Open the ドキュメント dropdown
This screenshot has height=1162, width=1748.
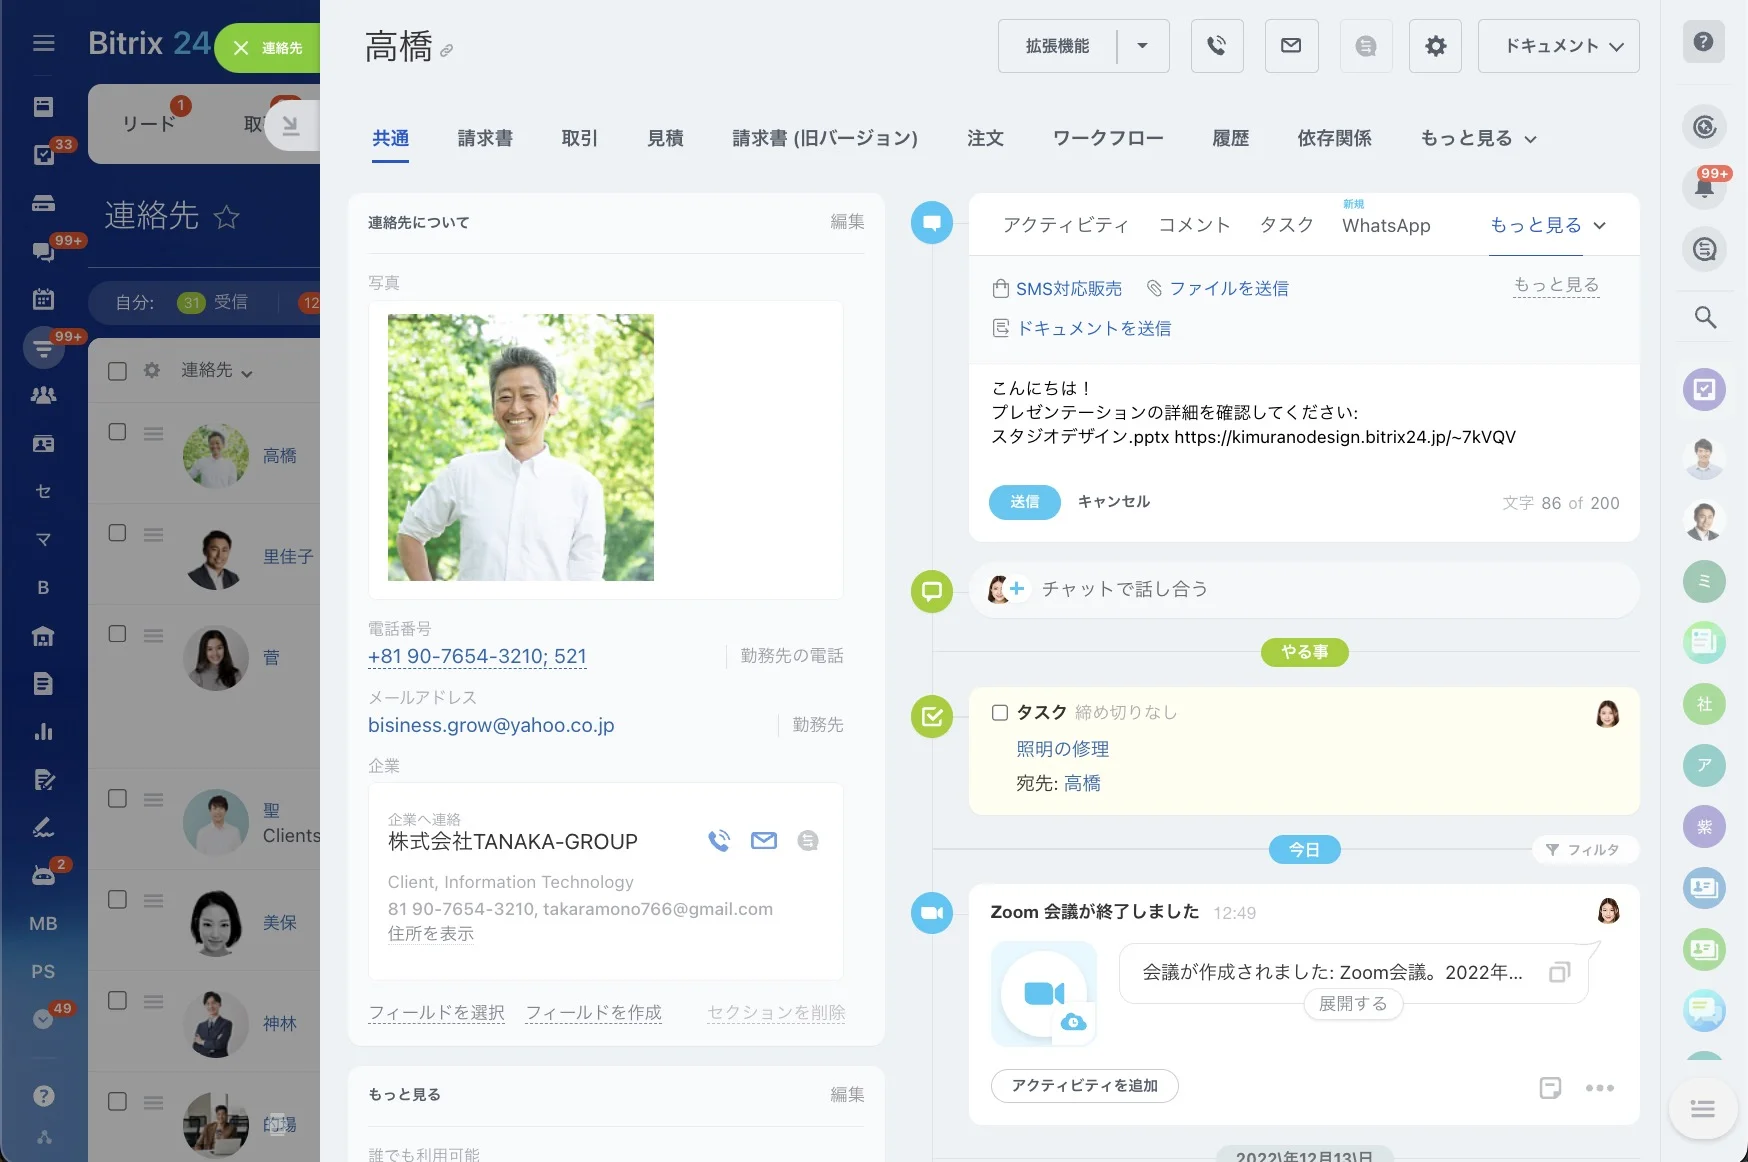(1558, 46)
